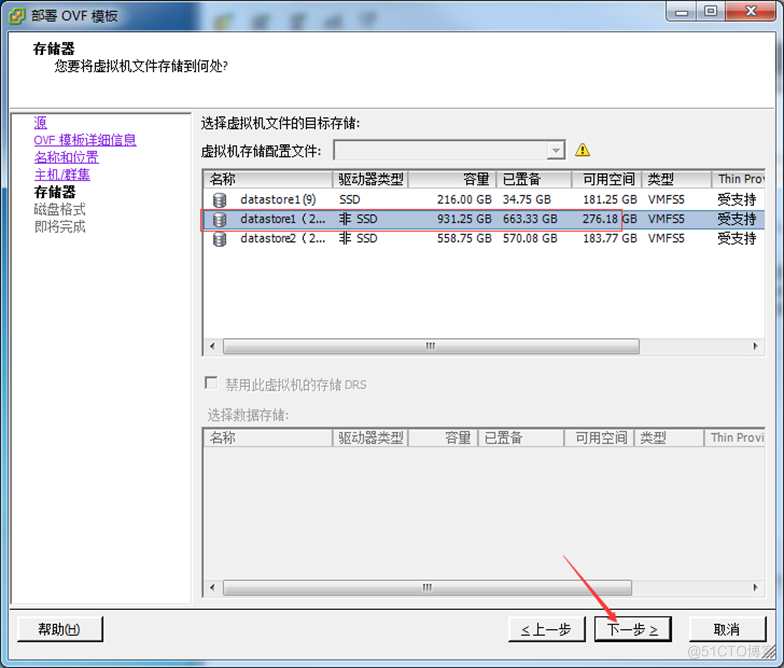Sort upper table by 可用空间 column
The image size is (784, 668).
(606, 179)
